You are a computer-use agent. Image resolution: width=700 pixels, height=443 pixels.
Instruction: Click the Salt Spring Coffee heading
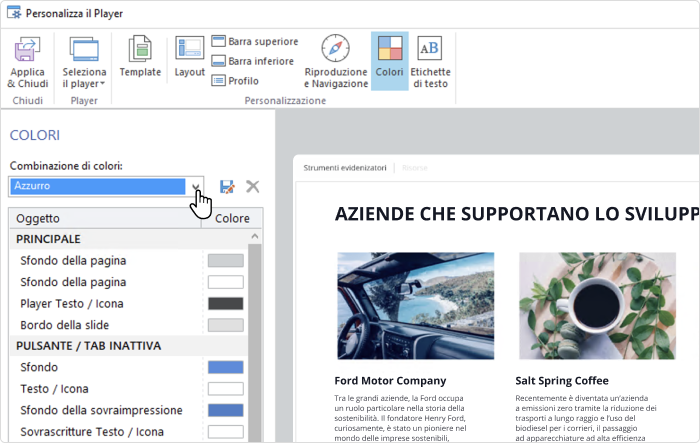click(562, 380)
